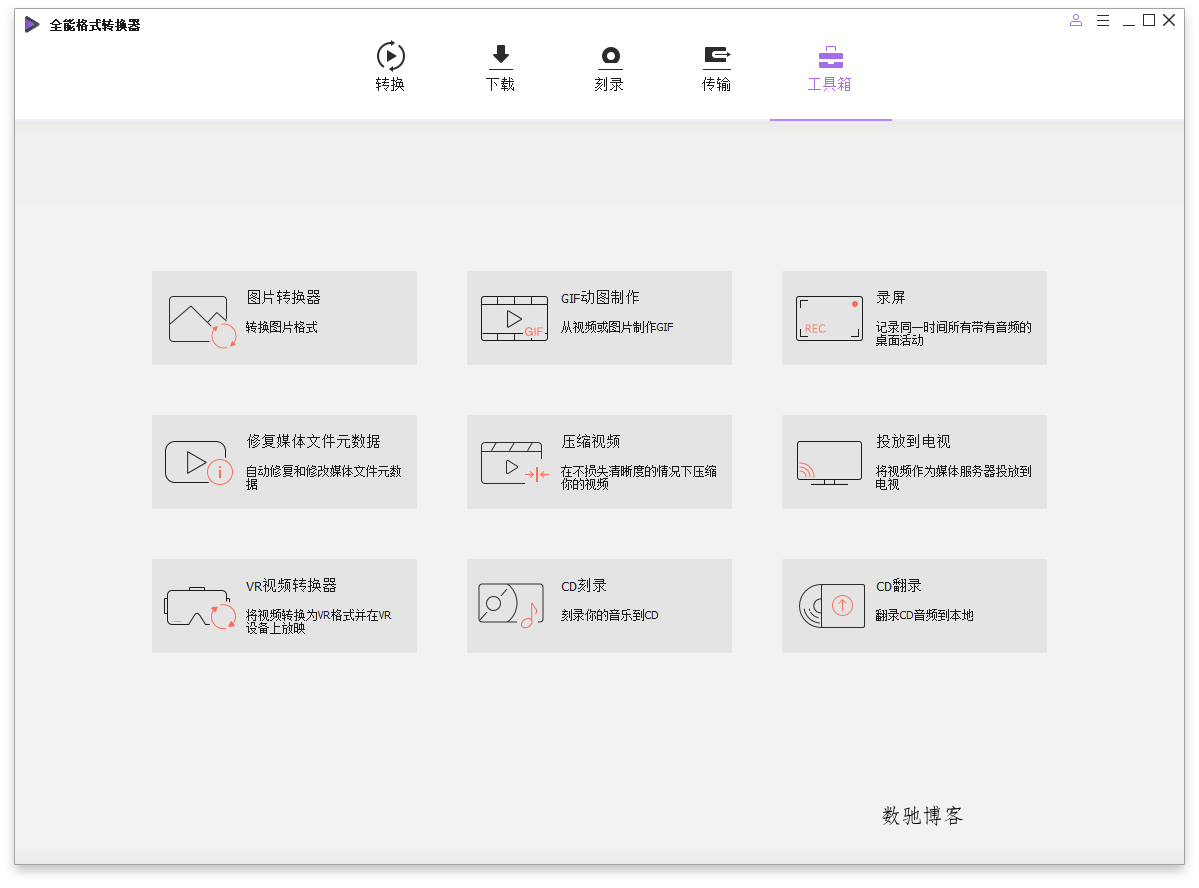Click description 将视频作为媒体服务器投放到电视
The height and width of the screenshot is (888, 1199).
click(954, 477)
